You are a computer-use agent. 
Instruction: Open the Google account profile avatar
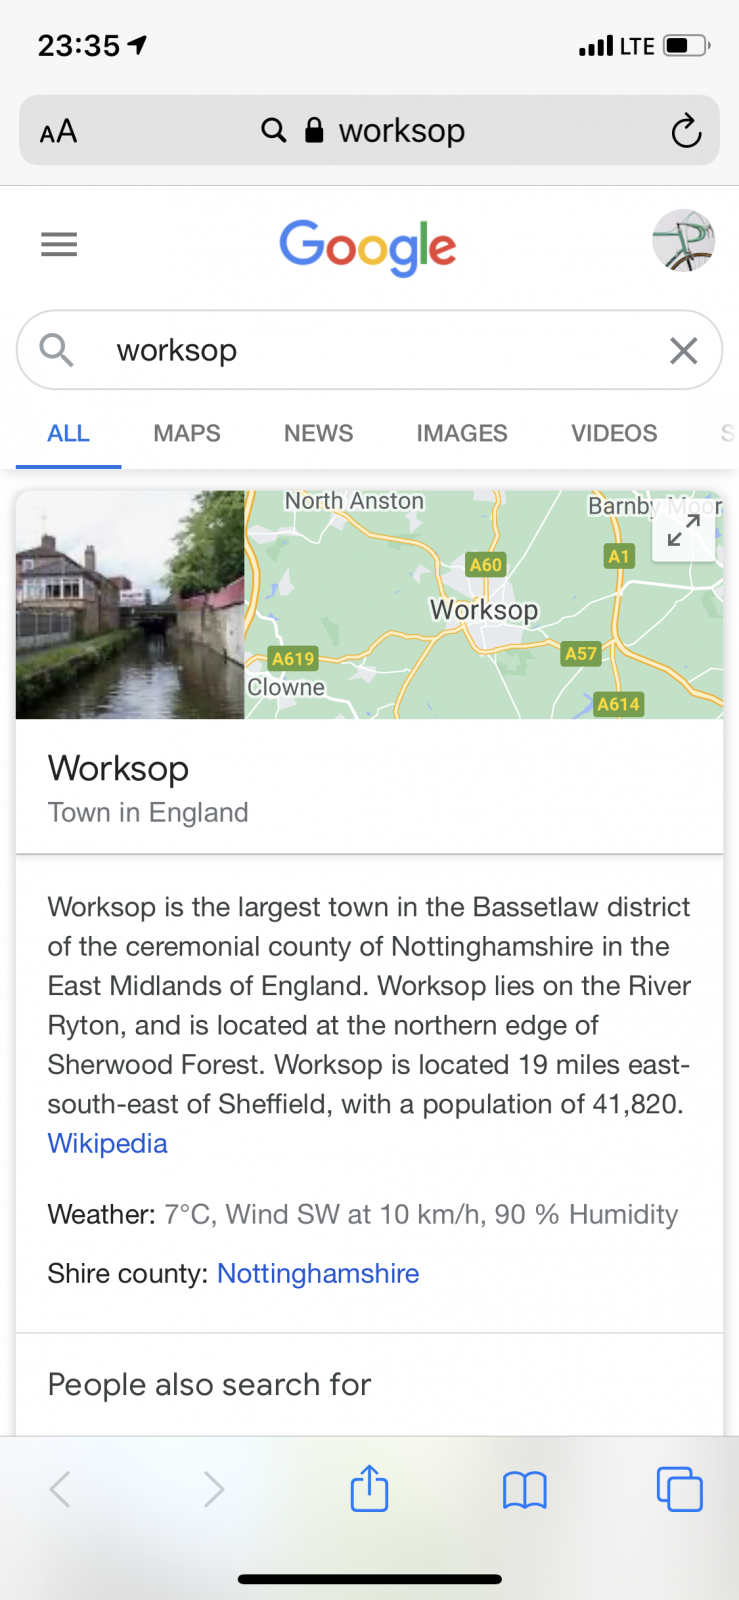tap(683, 241)
